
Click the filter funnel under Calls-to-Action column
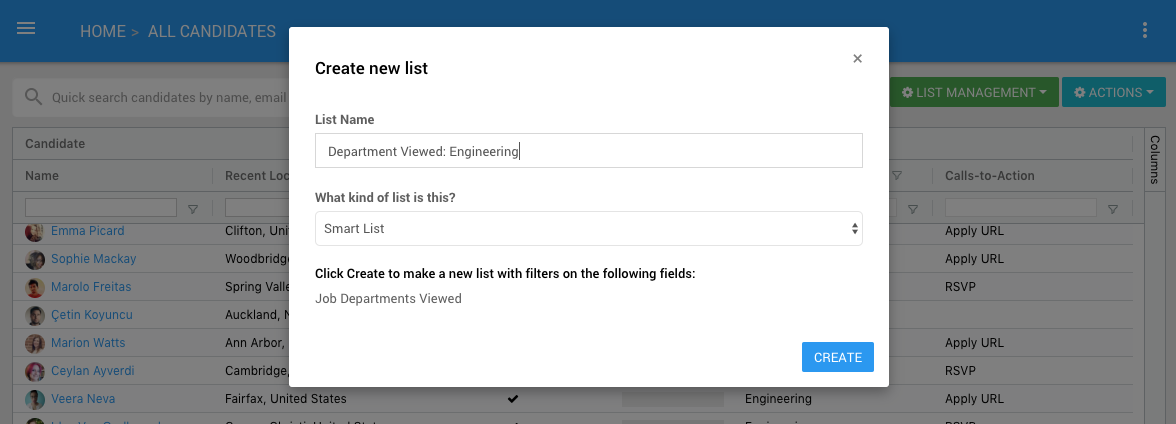(1113, 209)
